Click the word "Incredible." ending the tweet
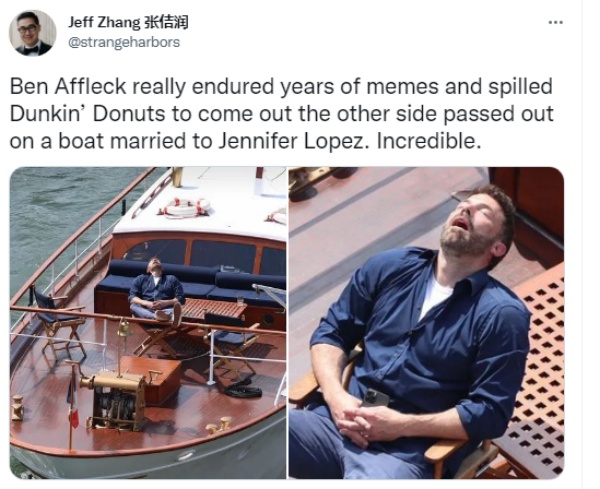The width and height of the screenshot is (600, 489). tap(429, 141)
